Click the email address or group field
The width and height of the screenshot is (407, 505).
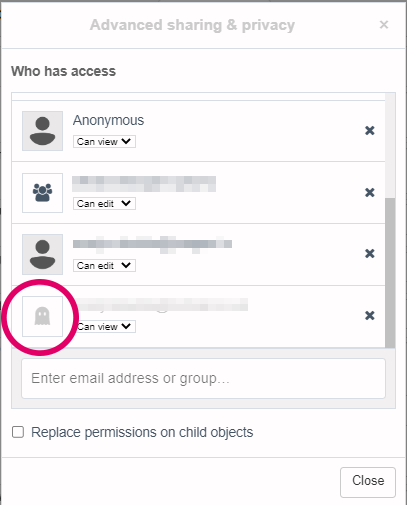[x=203, y=378]
